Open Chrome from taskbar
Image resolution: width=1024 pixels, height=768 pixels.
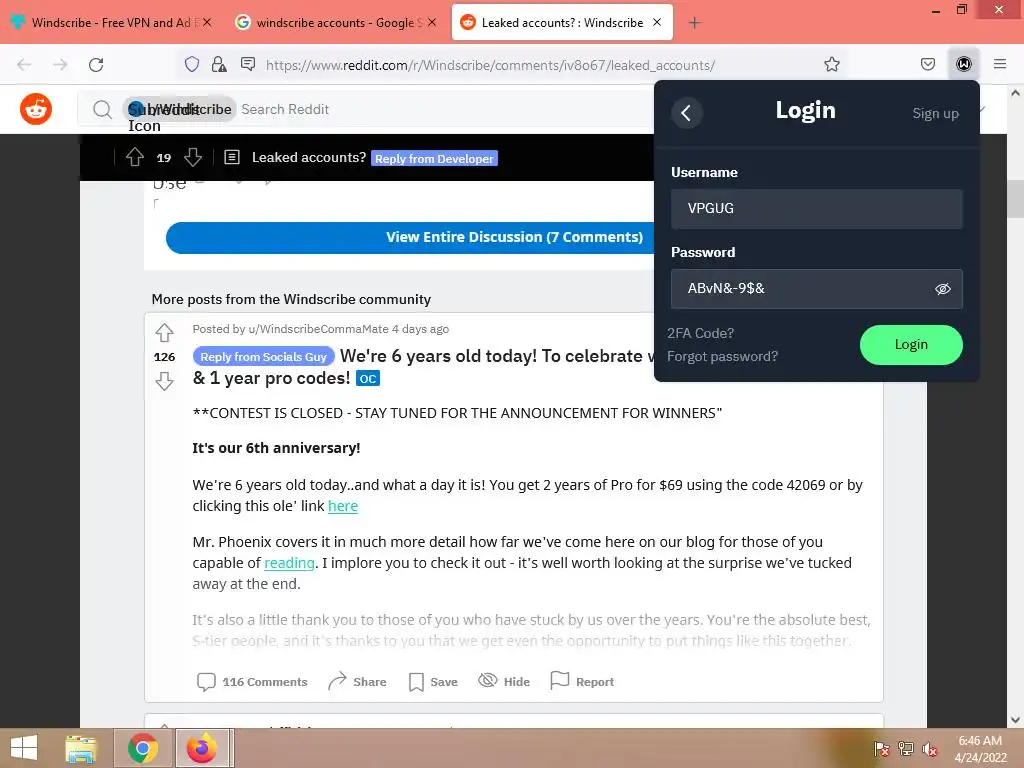click(142, 748)
